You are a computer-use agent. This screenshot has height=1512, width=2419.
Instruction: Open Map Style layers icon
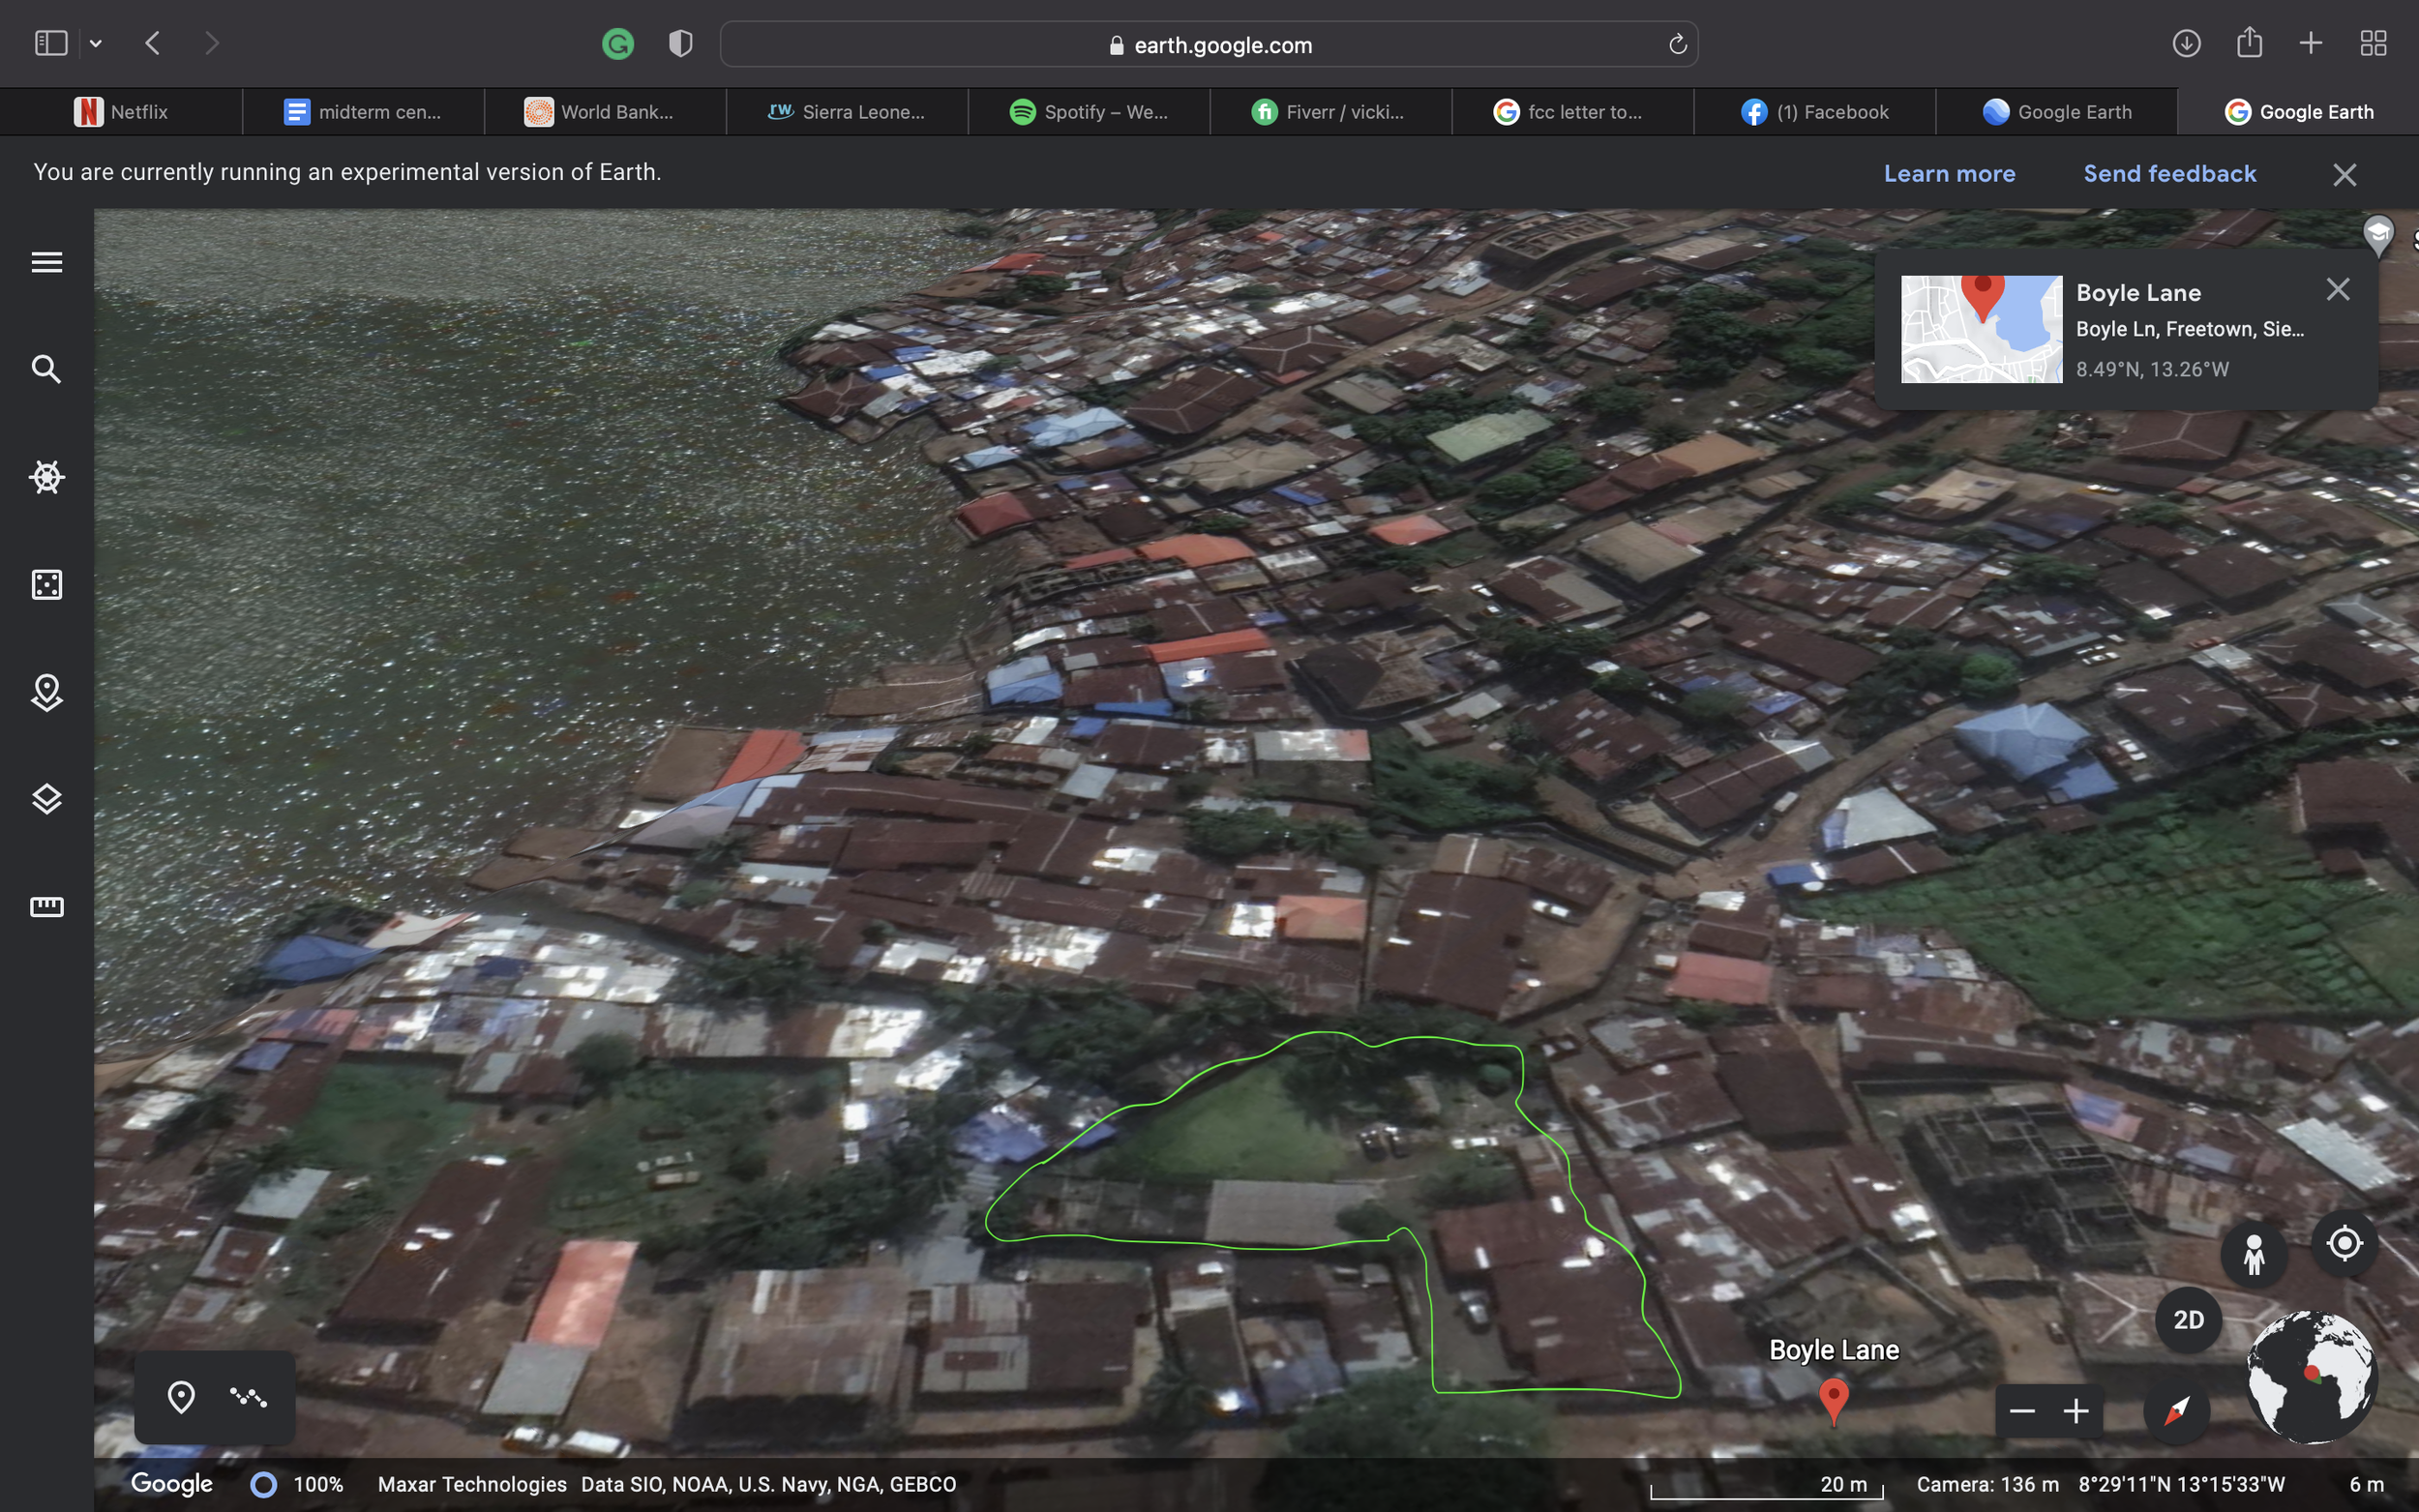47,799
